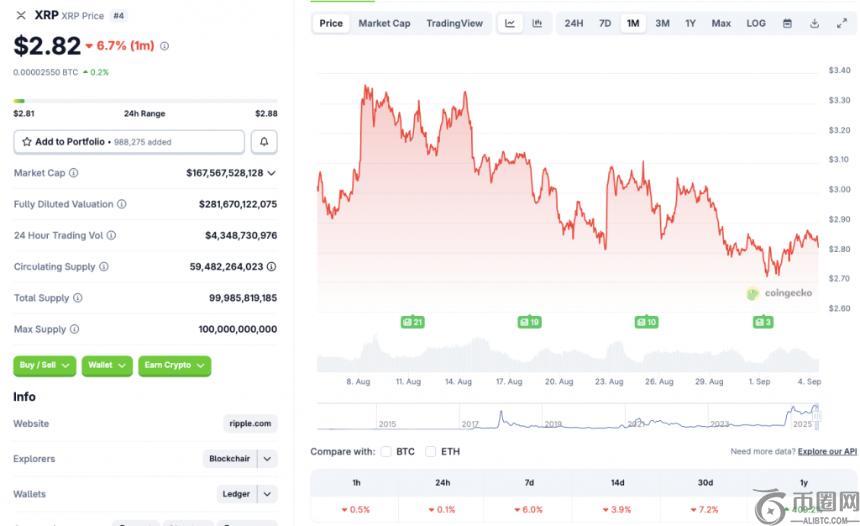Viewport: 860px width, 526px height.
Task: Tick the BTC compare checkbox
Action: coord(386,451)
